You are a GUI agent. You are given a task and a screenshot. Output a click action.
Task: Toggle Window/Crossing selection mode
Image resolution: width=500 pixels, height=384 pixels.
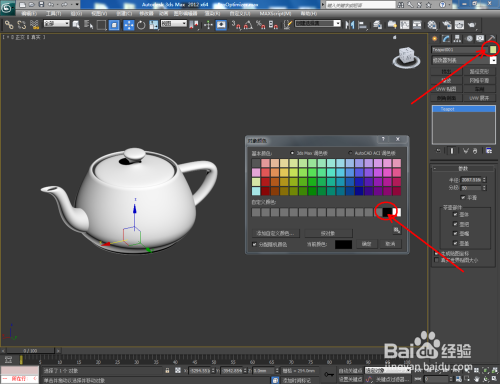click(x=114, y=25)
